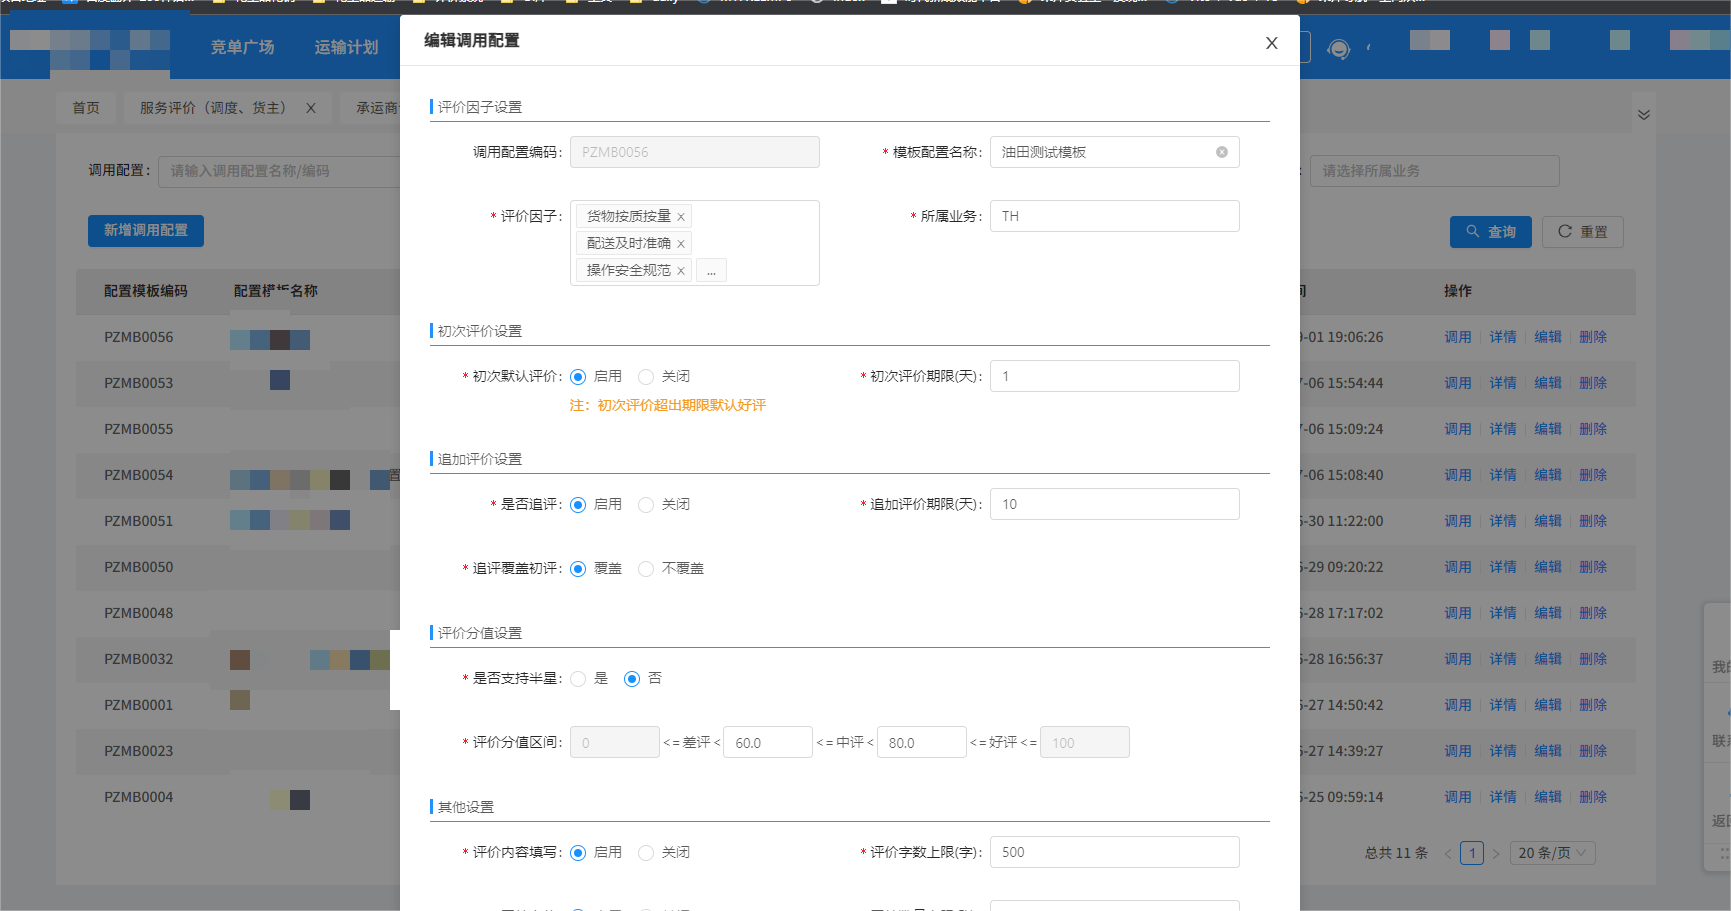
Task: Remove the 配送及时准确 factor tag
Action: coord(681,244)
